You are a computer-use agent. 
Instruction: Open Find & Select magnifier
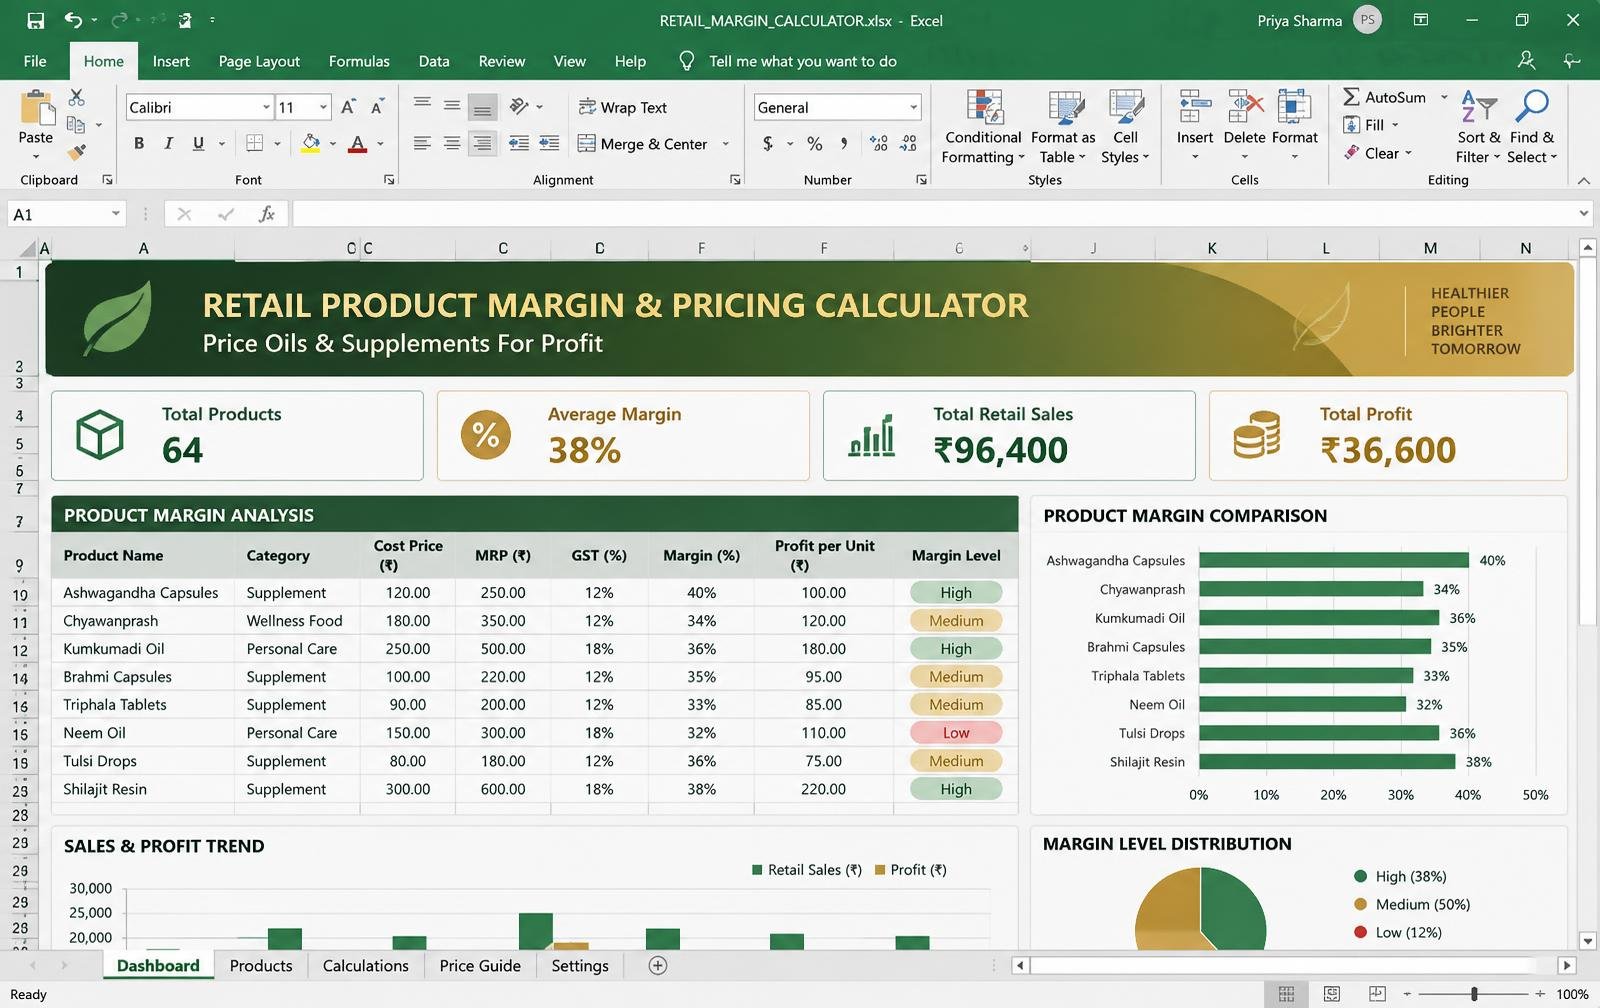pos(1532,127)
